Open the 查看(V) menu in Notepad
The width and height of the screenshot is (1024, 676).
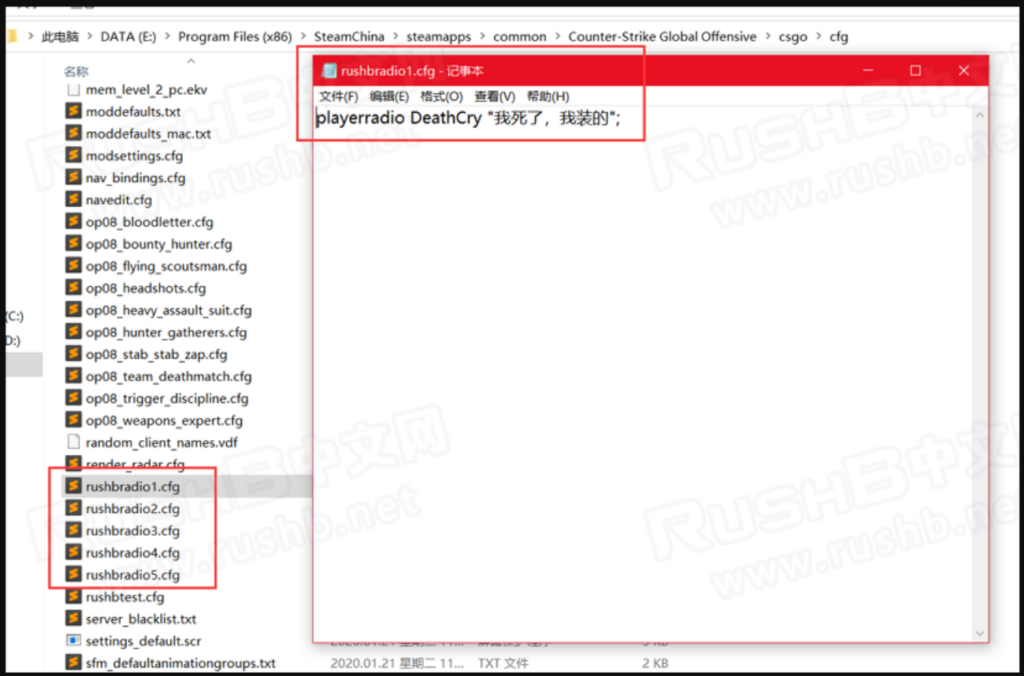click(x=494, y=97)
